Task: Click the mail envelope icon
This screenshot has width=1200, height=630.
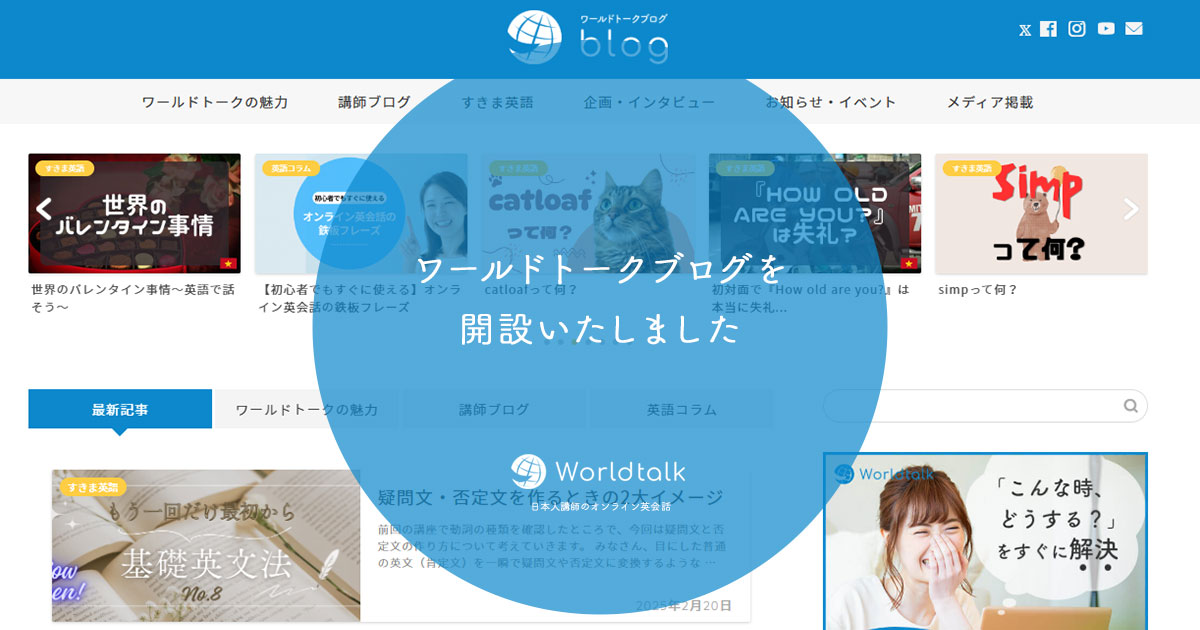Action: [1134, 29]
